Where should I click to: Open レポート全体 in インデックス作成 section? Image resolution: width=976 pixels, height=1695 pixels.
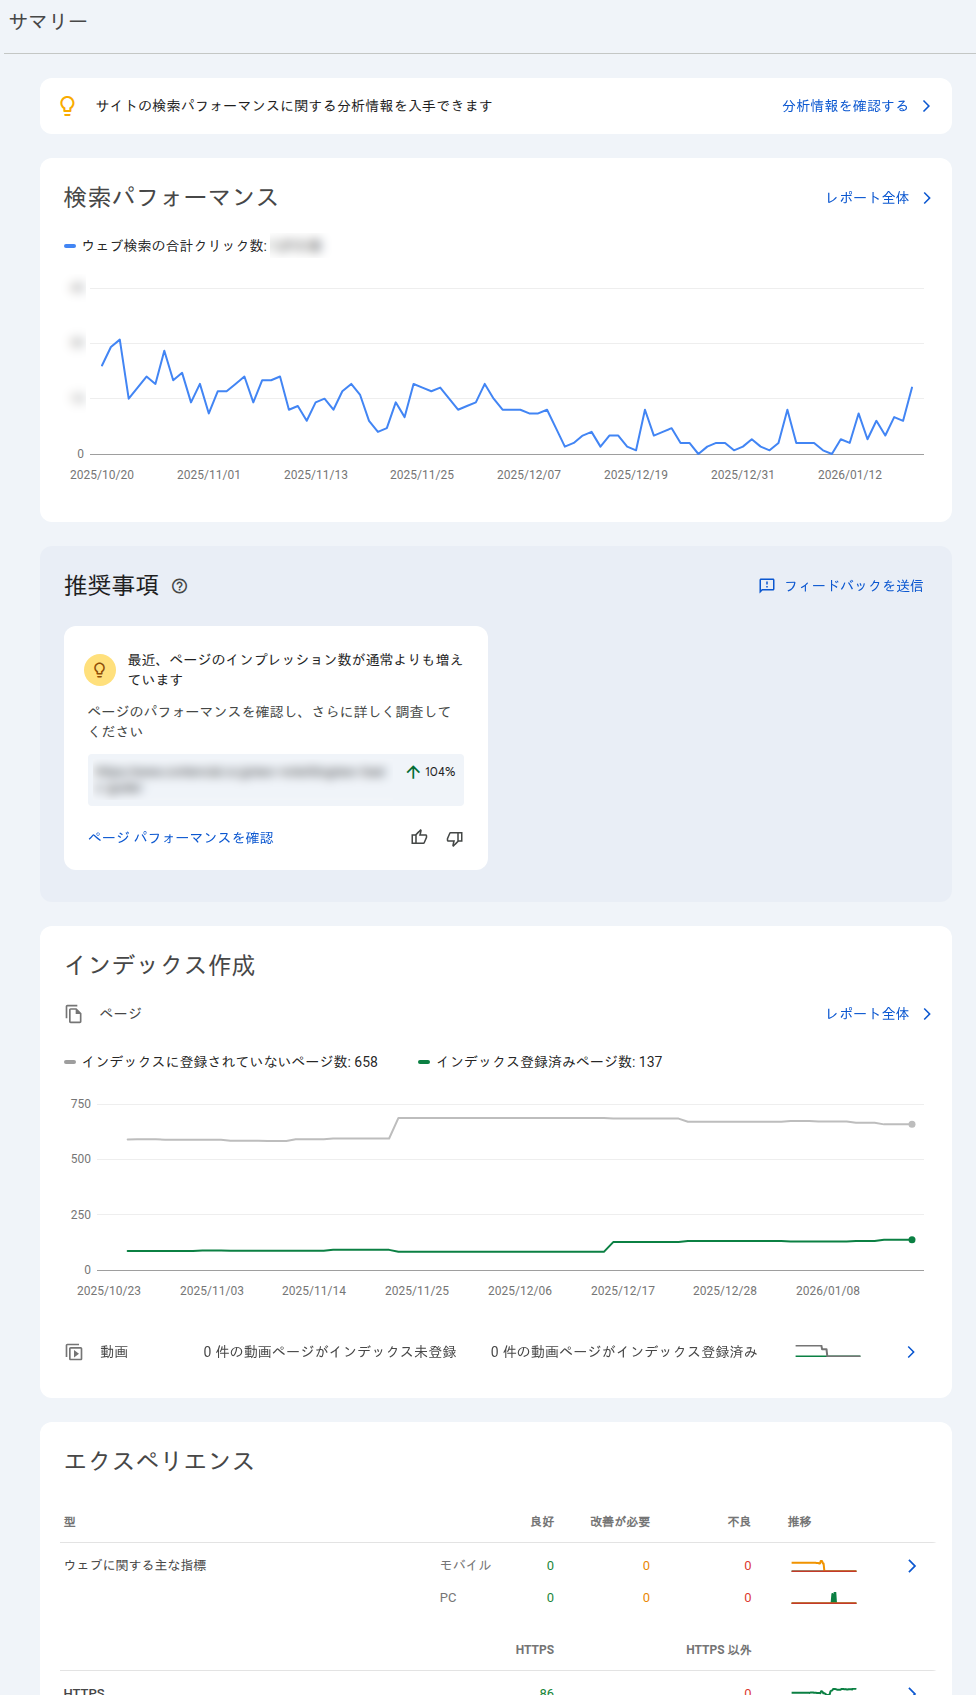click(x=869, y=1014)
